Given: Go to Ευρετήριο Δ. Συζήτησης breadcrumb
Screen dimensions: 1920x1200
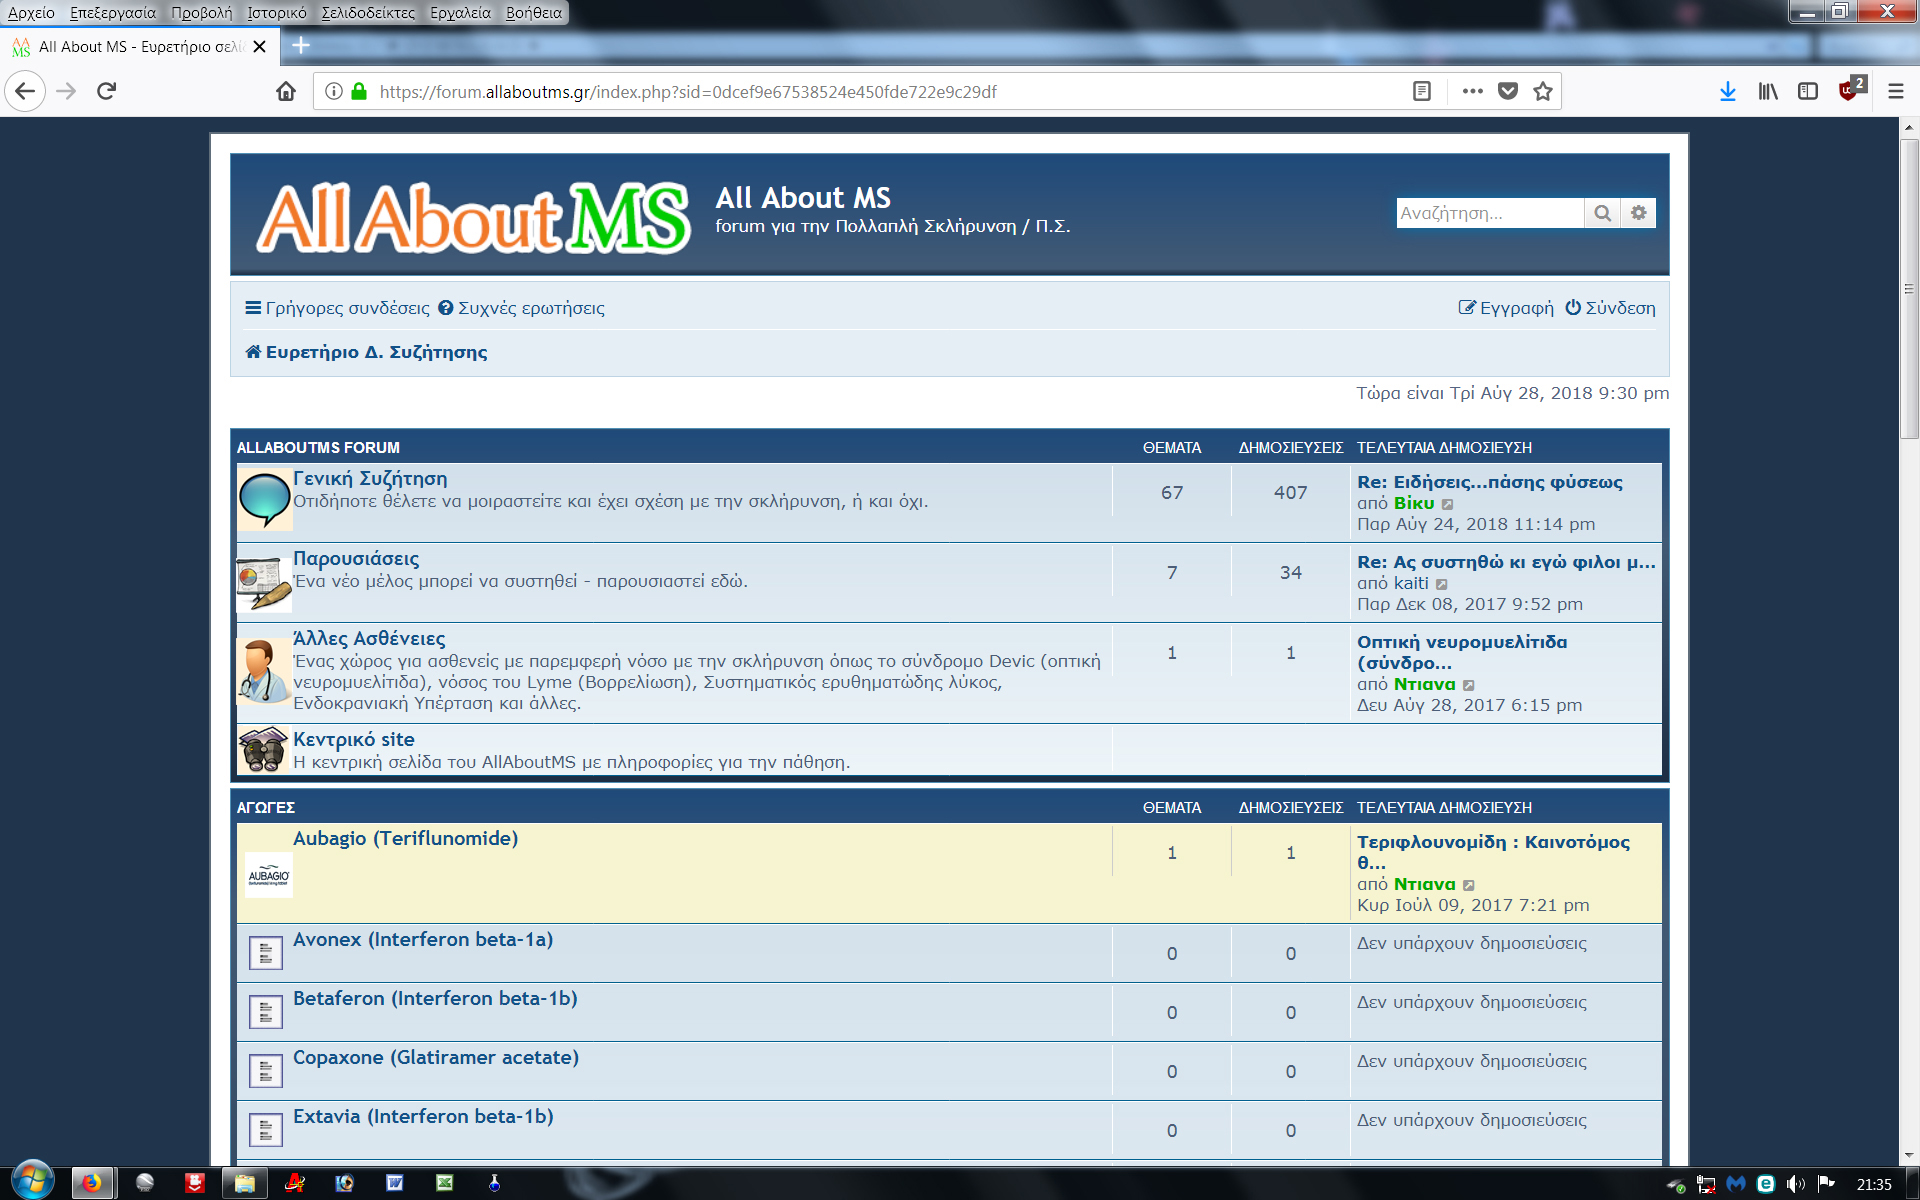Looking at the screenshot, I should pyautogui.click(x=366, y=352).
